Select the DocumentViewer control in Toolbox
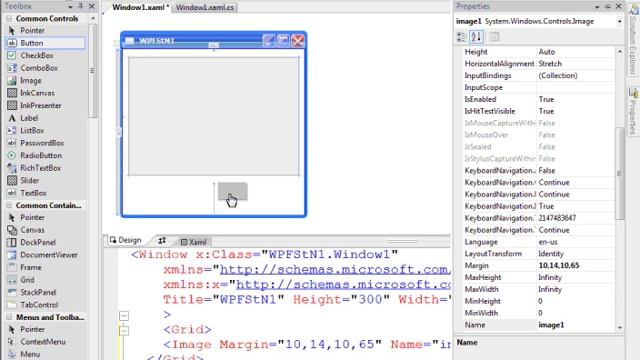 pyautogui.click(x=49, y=255)
